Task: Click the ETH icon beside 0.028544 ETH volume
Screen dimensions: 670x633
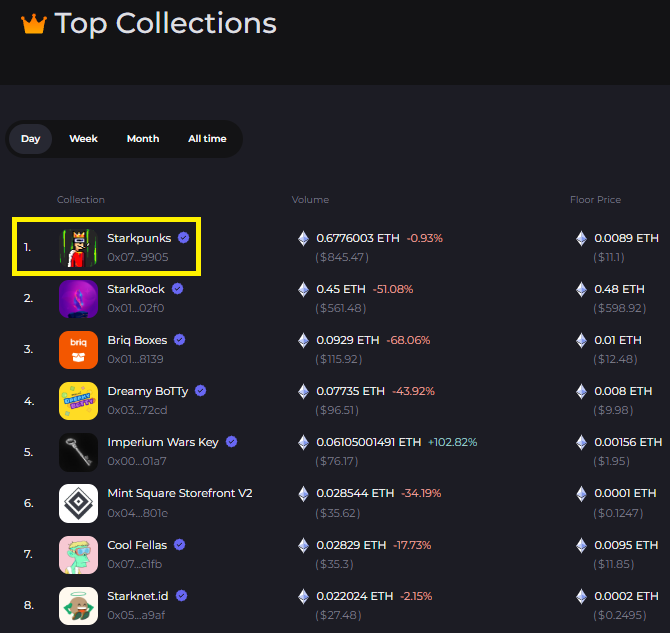Action: 303,494
